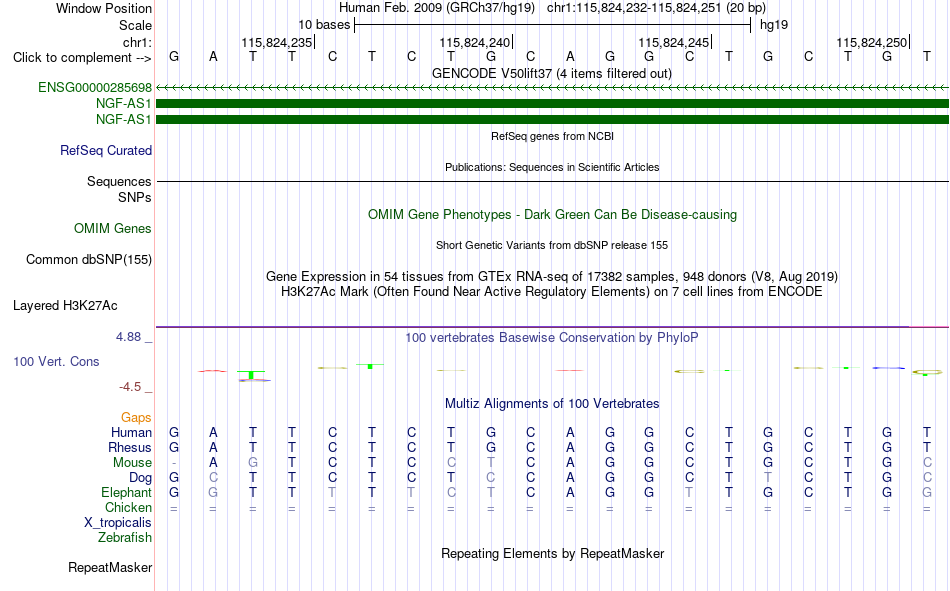The image size is (950, 591).
Task: Select the Dog species row label
Action: pos(140,478)
